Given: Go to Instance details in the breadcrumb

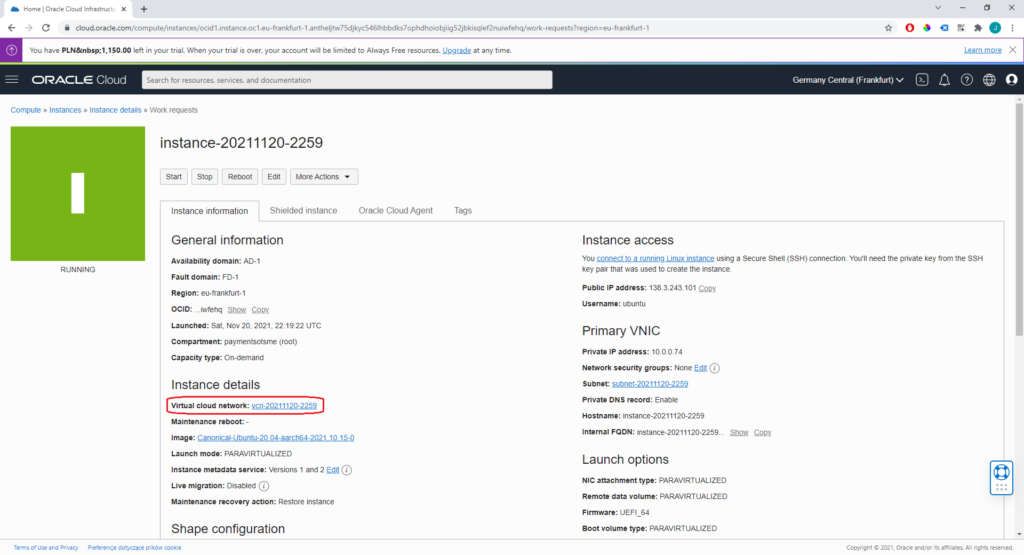Looking at the screenshot, I should pos(116,110).
